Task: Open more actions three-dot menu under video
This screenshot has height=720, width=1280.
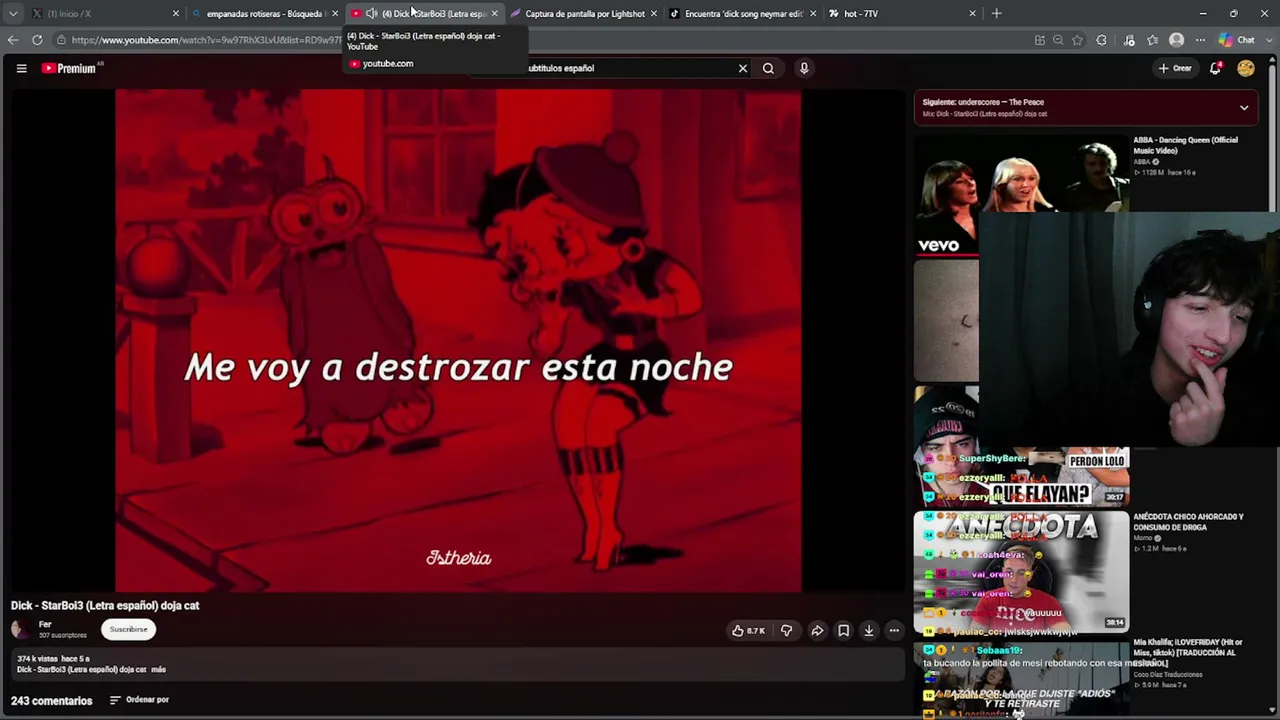Action: [x=894, y=631]
